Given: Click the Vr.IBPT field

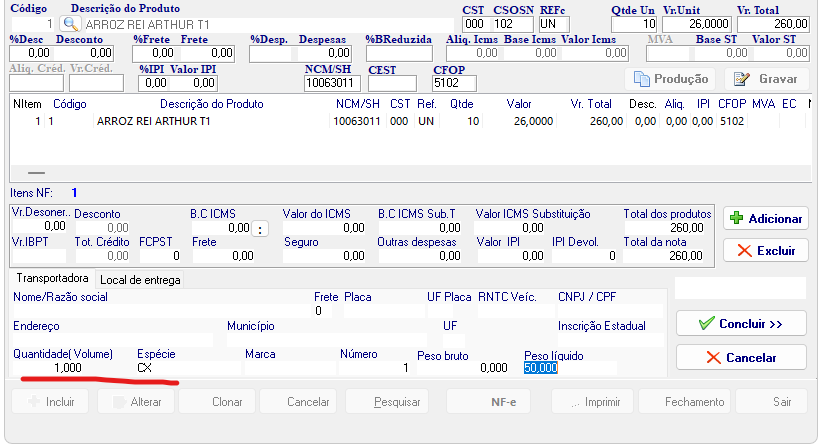Looking at the screenshot, I should [x=39, y=256].
